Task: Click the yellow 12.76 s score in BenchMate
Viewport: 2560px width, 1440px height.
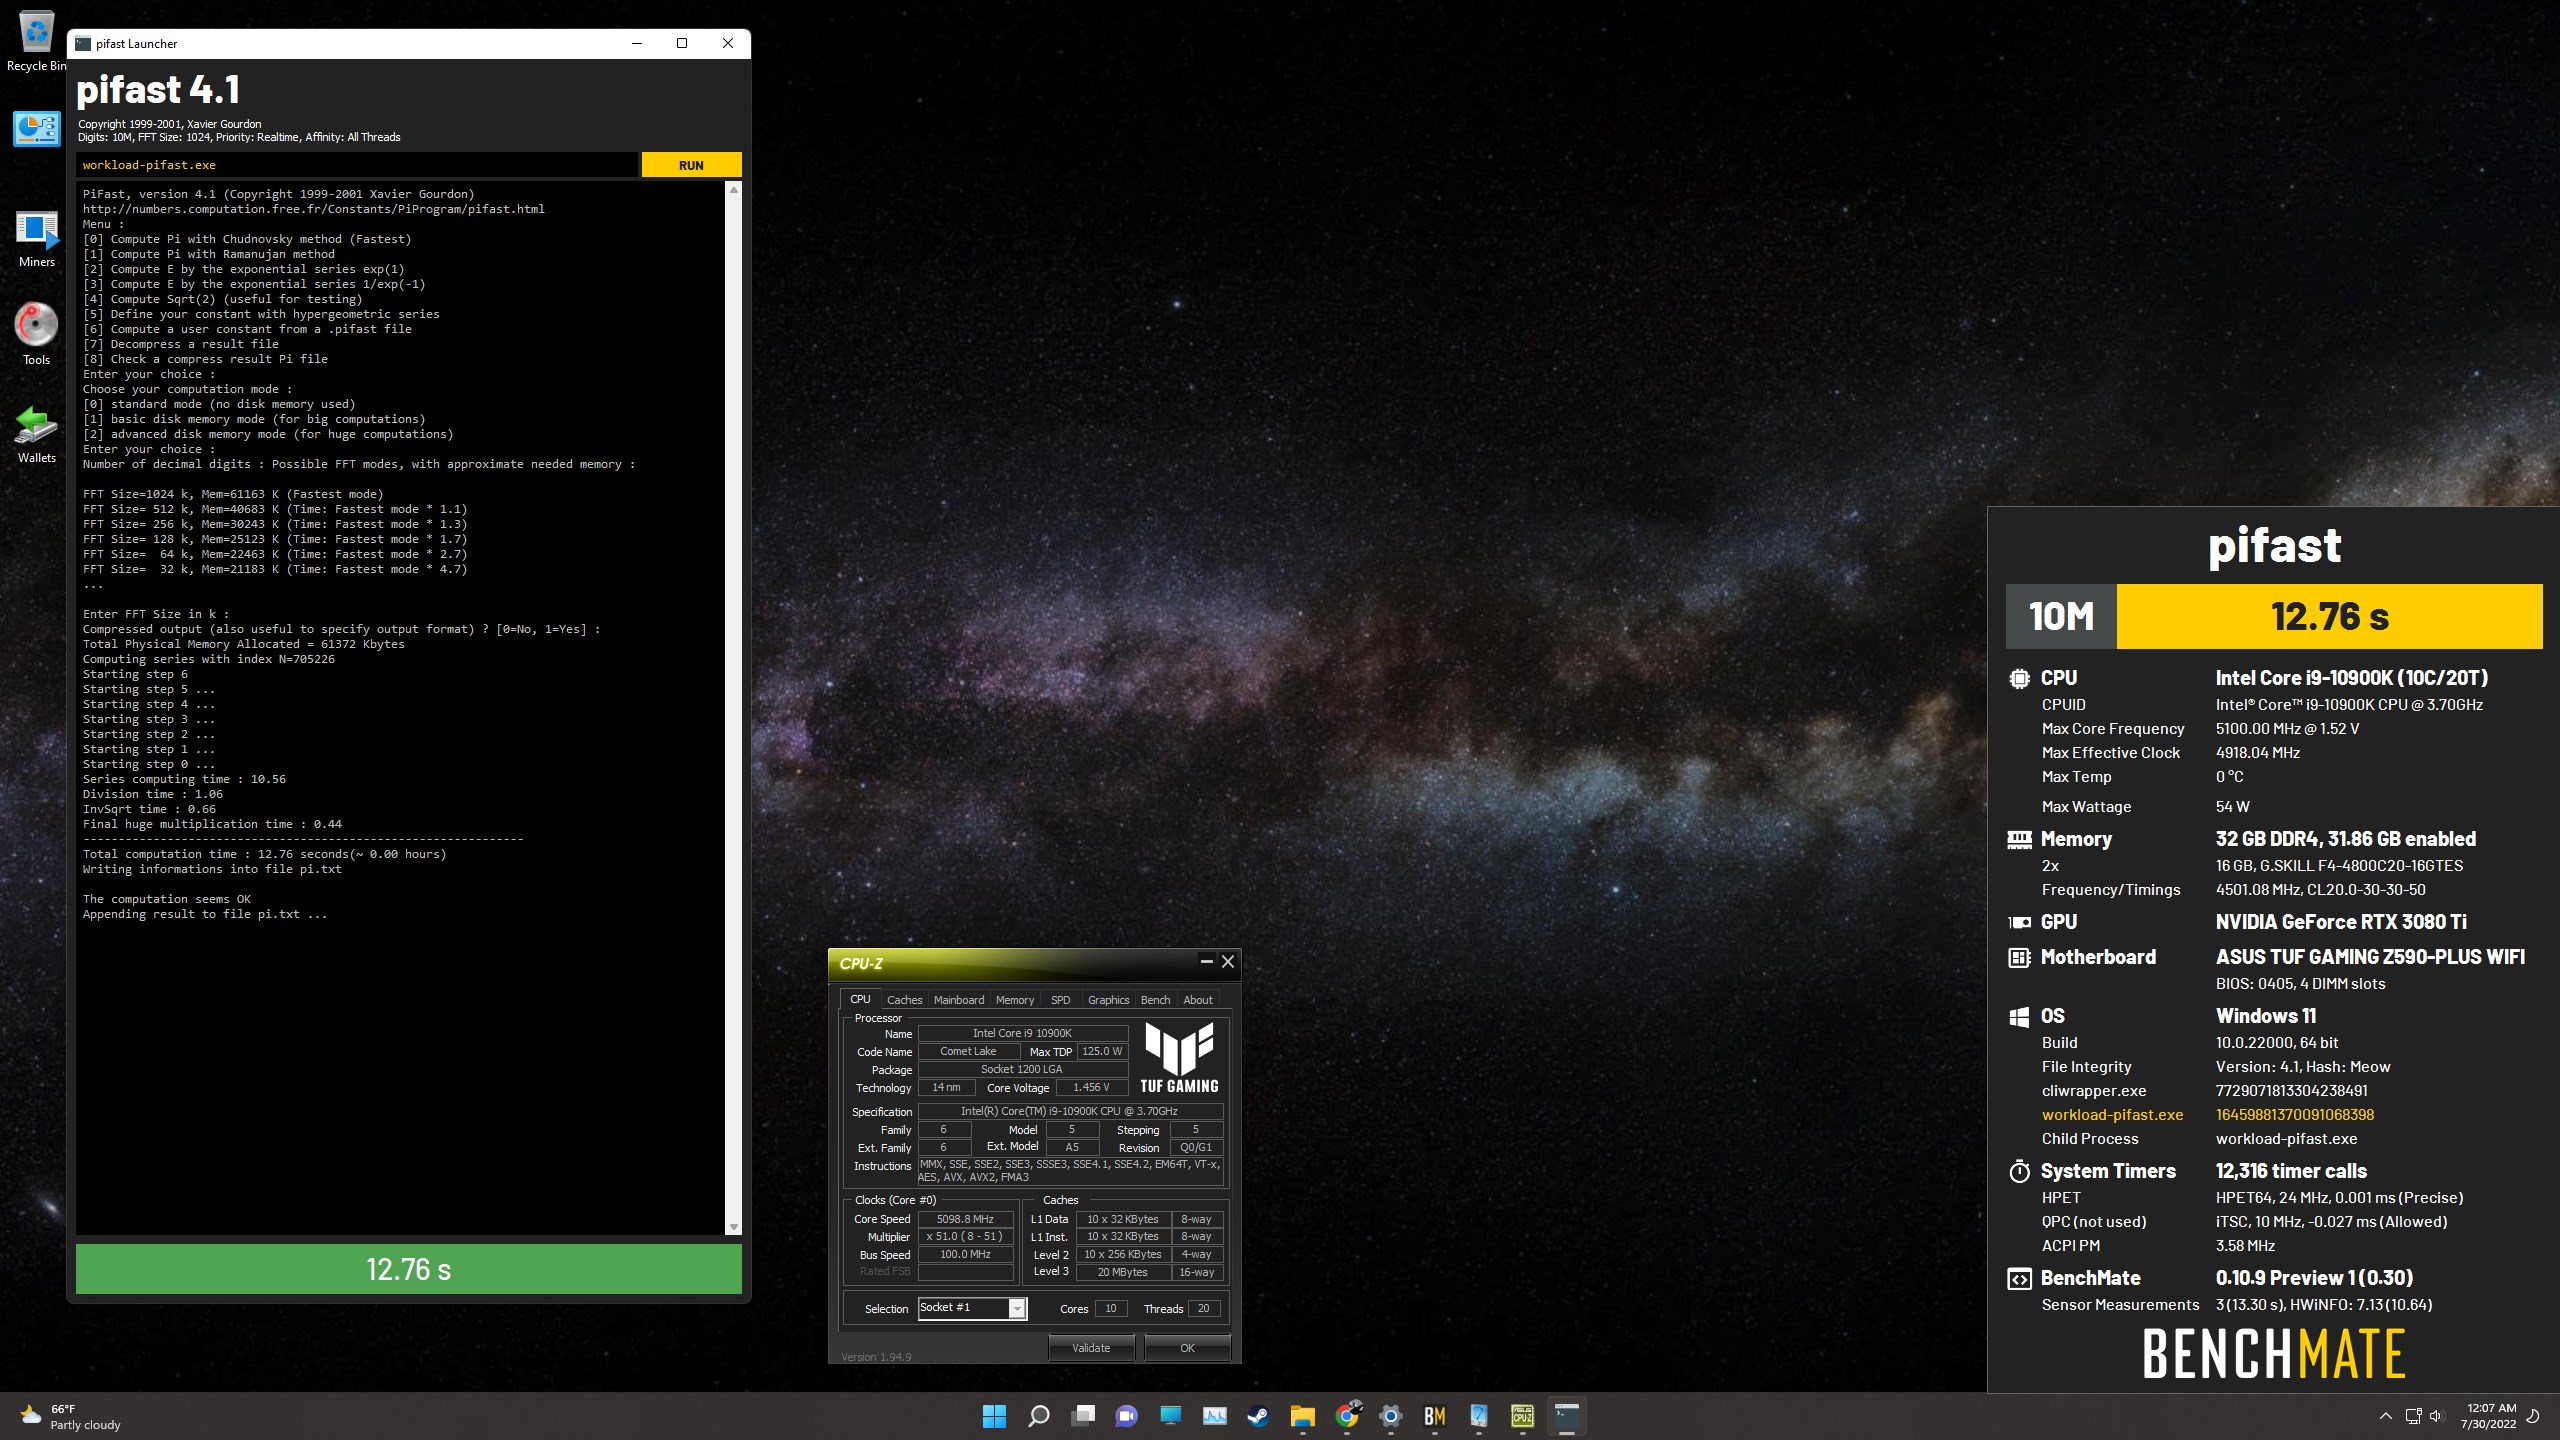Action: click(2329, 616)
